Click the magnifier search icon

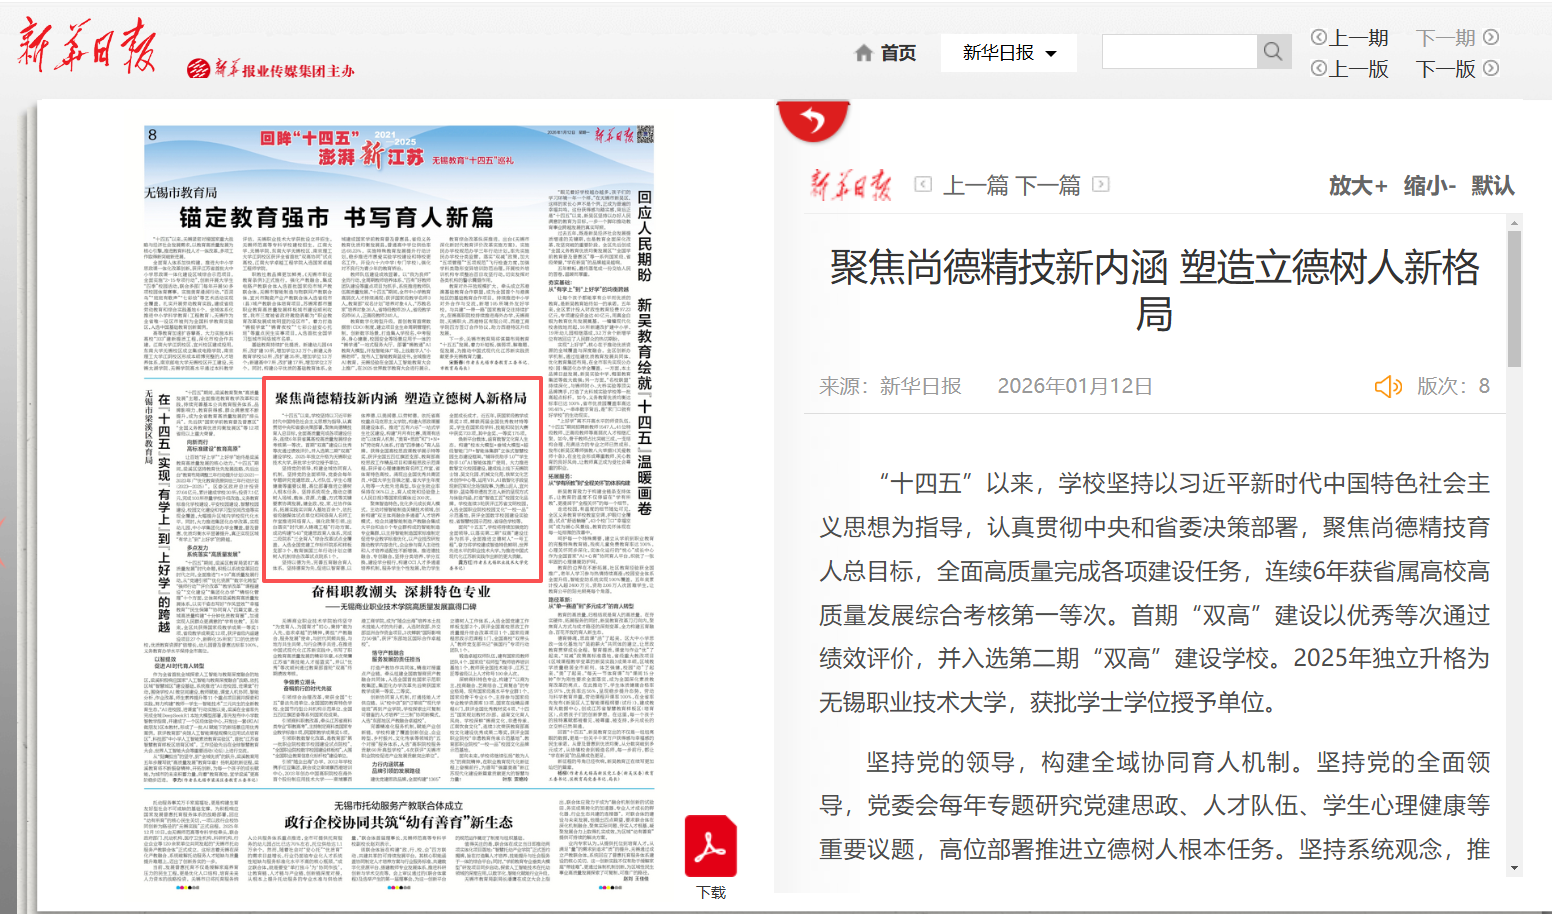[x=1272, y=52]
